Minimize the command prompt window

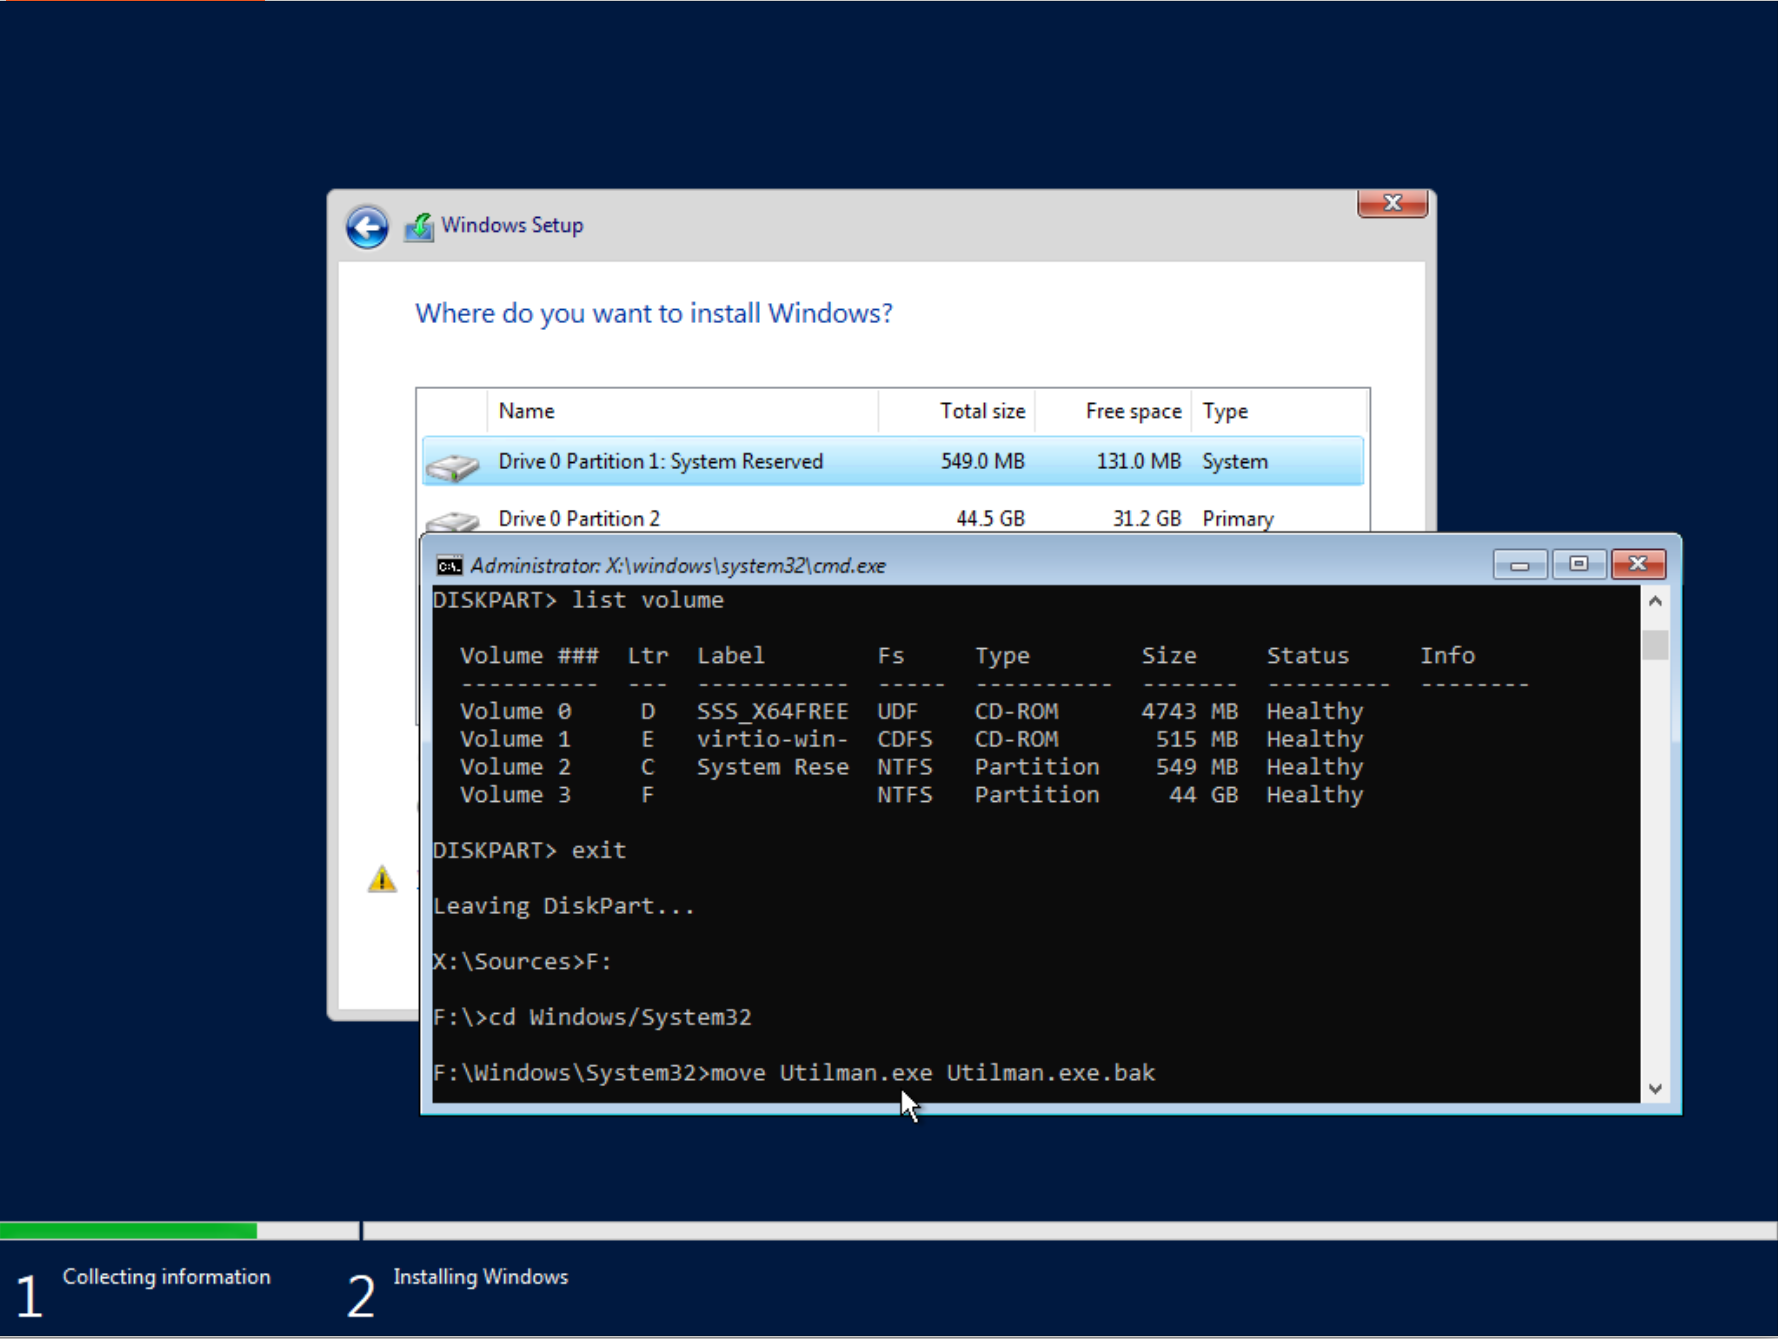pyautogui.click(x=1520, y=565)
